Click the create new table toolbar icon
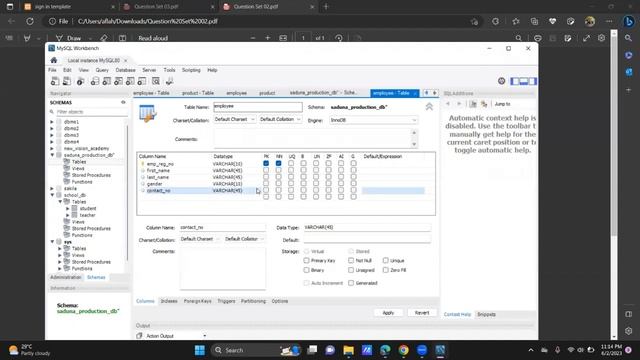Image resolution: width=640 pixels, height=360 pixels. pyautogui.click(x=107, y=81)
